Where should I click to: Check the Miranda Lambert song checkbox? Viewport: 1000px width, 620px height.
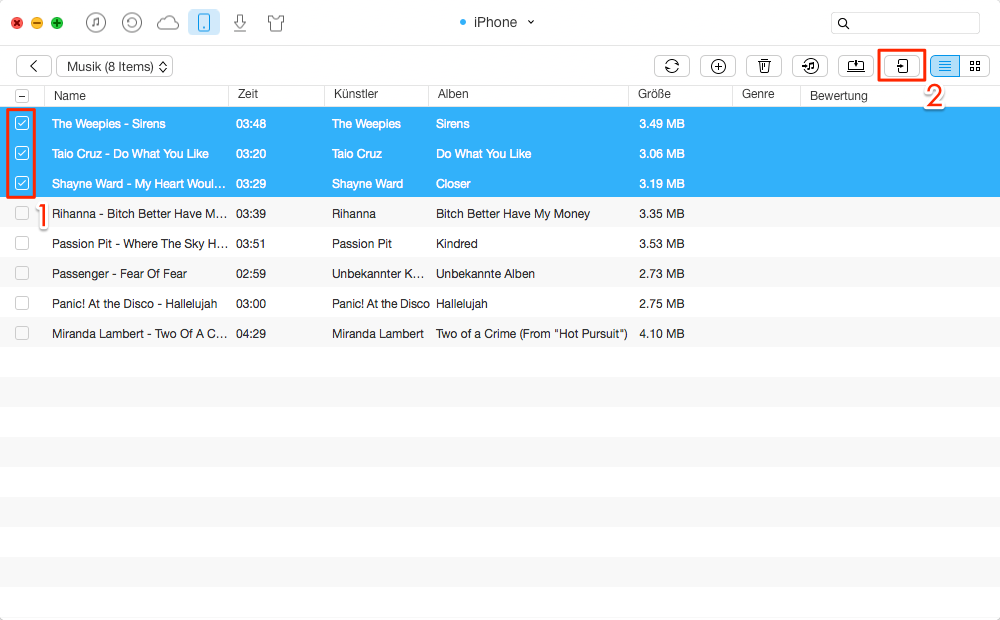point(22,333)
